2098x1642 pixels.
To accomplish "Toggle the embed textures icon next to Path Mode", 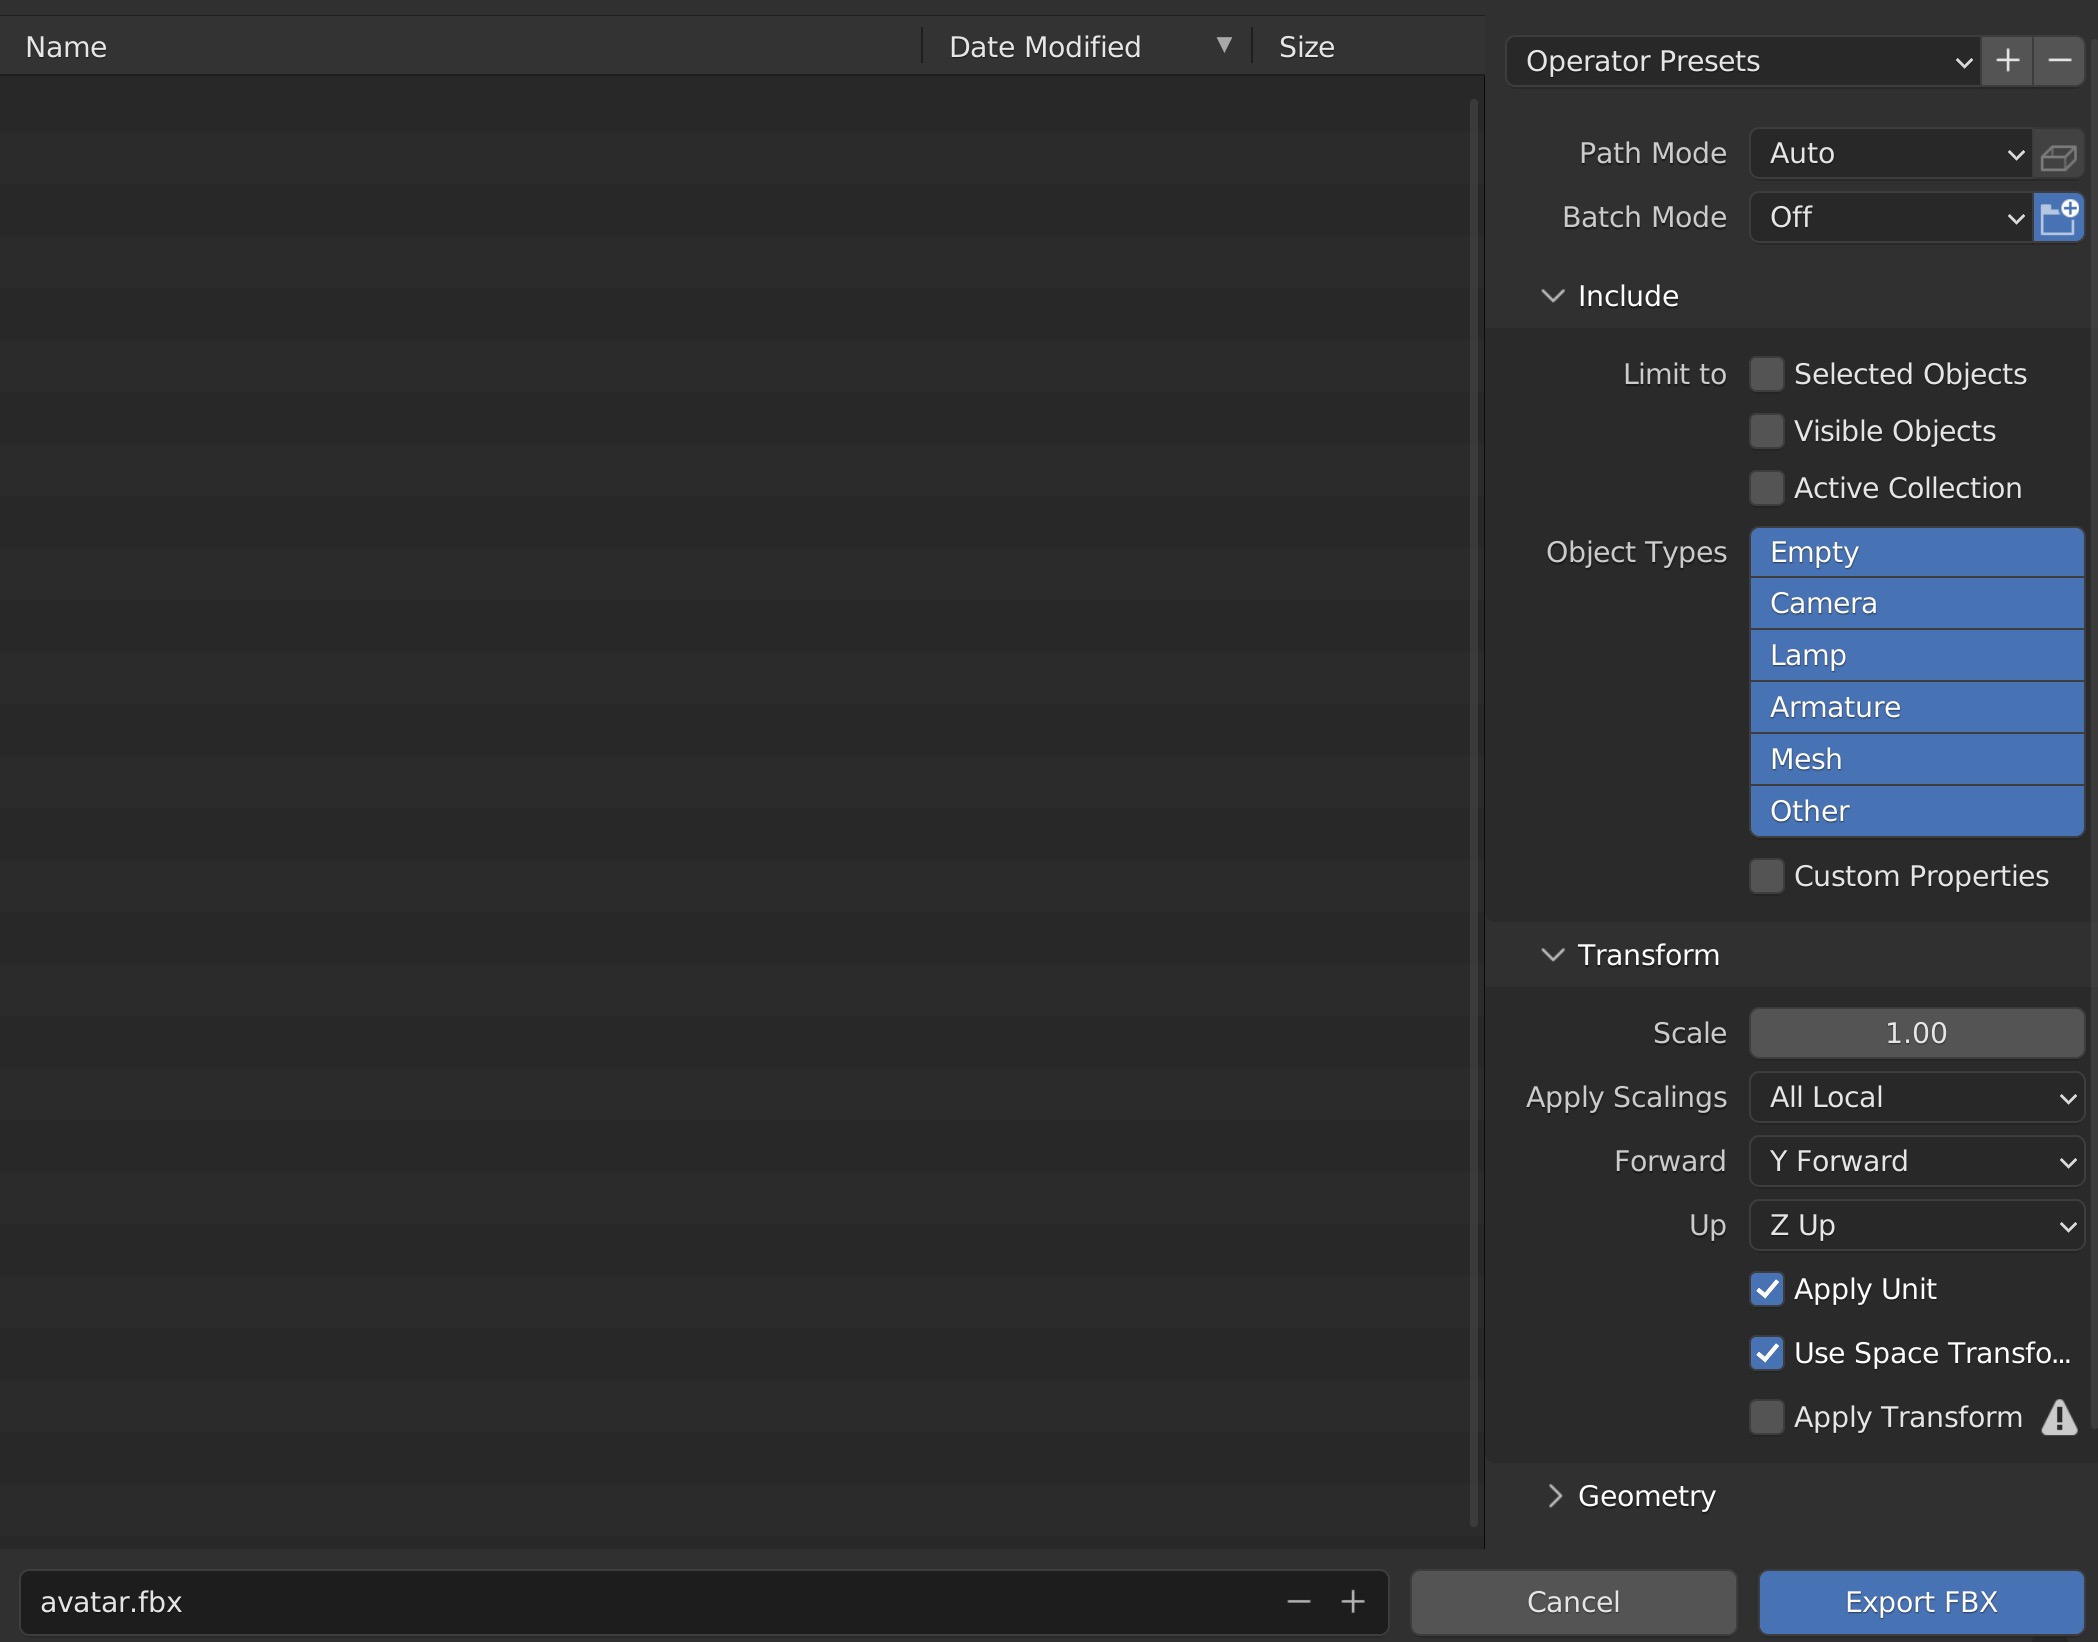I will click(x=2058, y=154).
